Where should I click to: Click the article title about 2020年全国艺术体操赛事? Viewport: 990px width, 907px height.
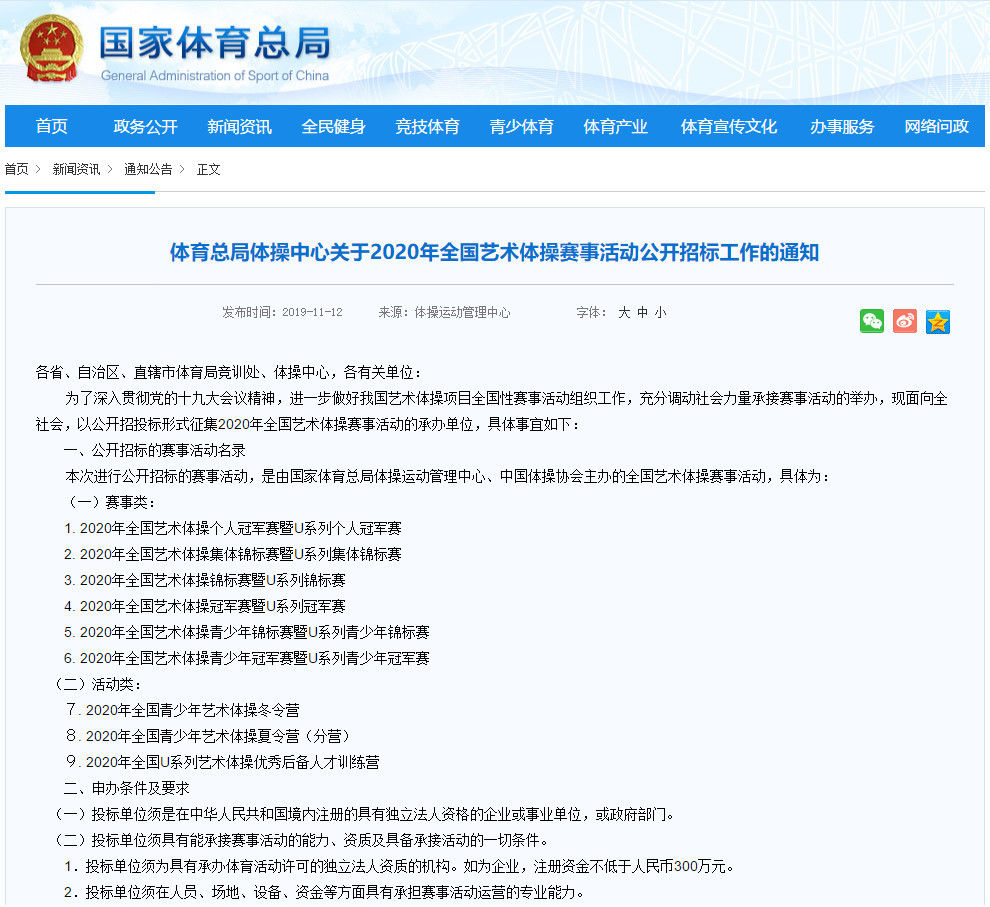[494, 252]
